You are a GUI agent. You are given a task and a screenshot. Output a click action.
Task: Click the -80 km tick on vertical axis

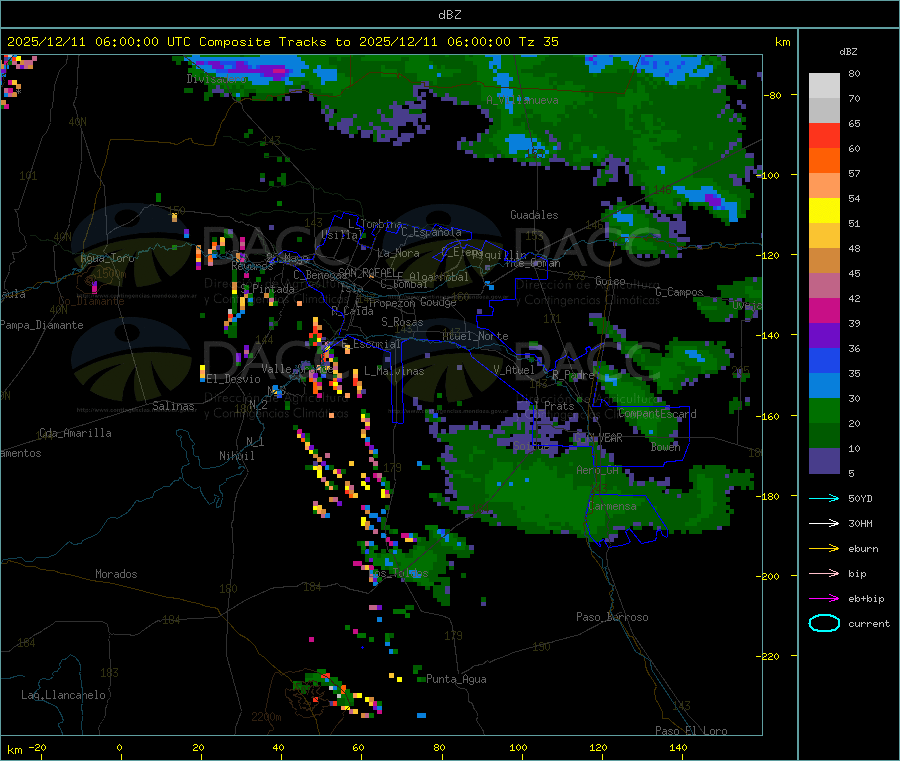click(773, 95)
